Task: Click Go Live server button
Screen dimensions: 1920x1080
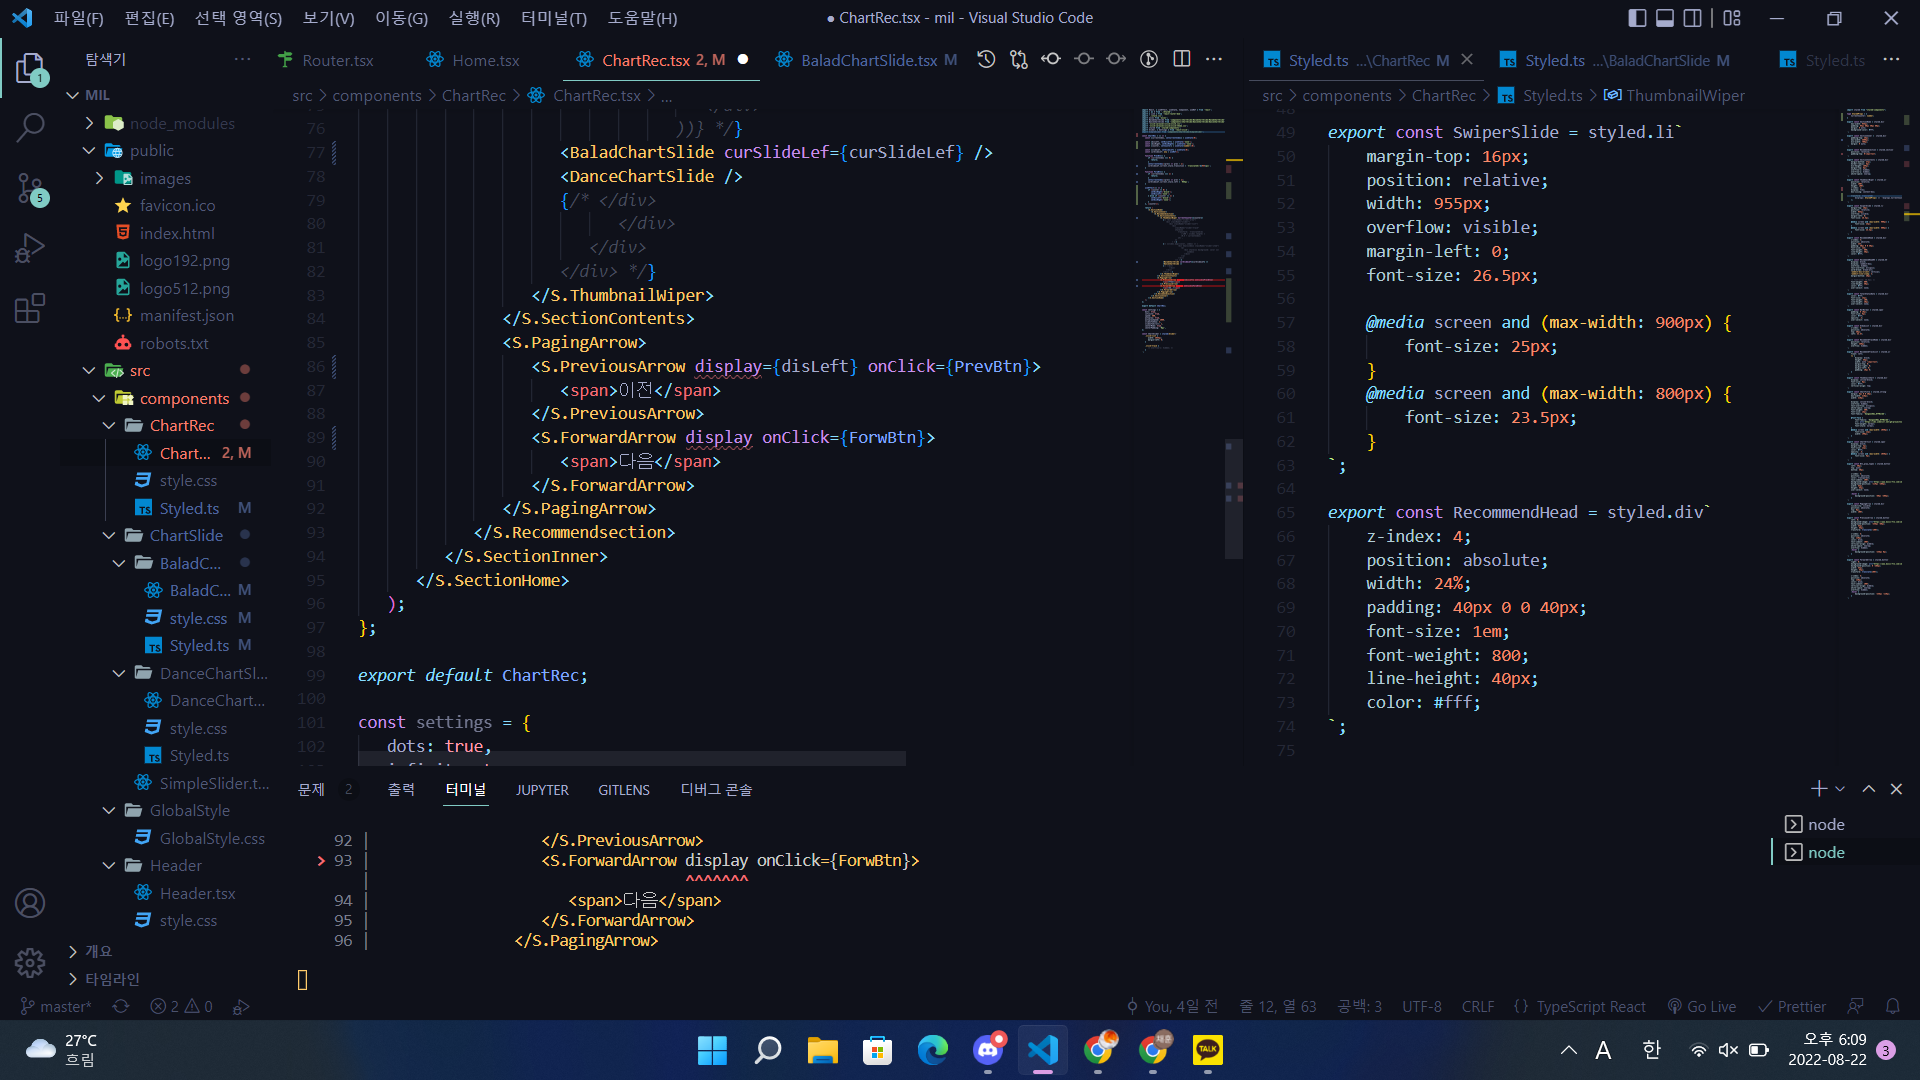Action: pyautogui.click(x=1701, y=1006)
